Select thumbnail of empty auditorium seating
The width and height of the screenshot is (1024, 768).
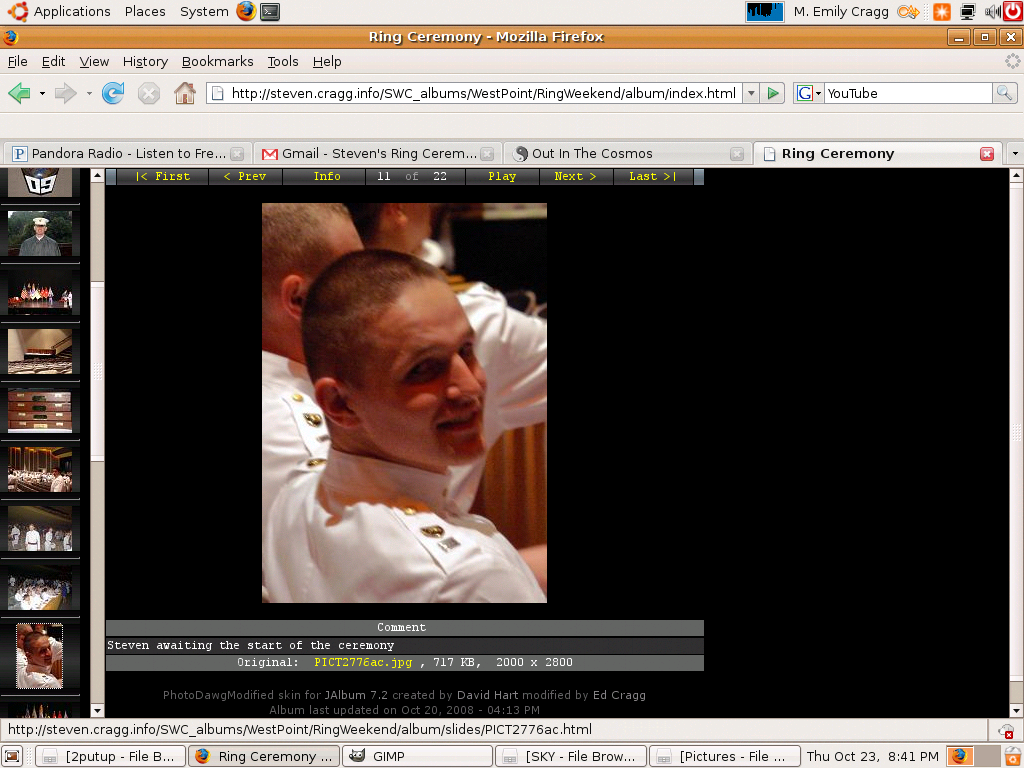click(40, 352)
